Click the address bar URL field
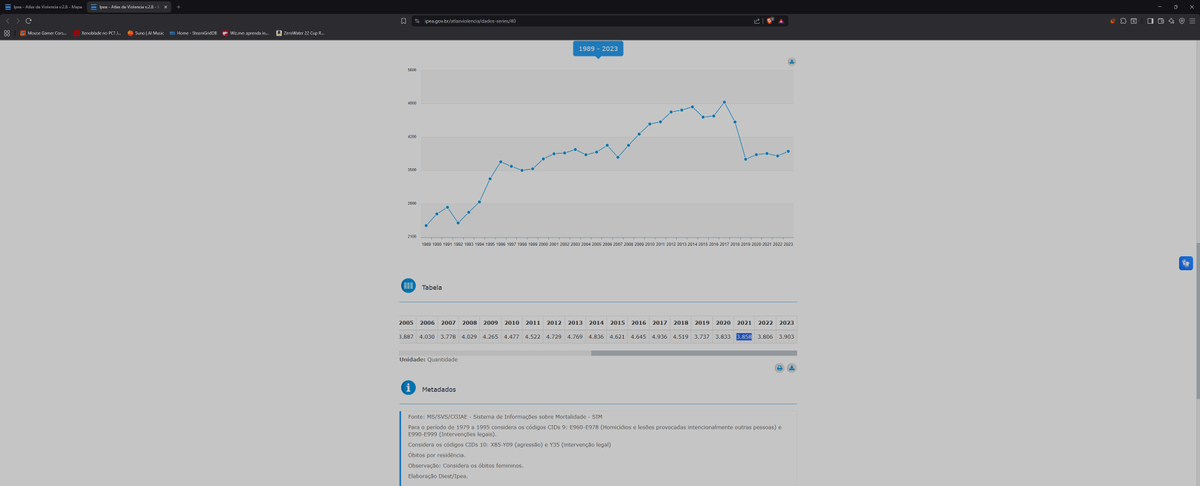Screen dimensions: 1200x486 pyautogui.click(x=580, y=20)
